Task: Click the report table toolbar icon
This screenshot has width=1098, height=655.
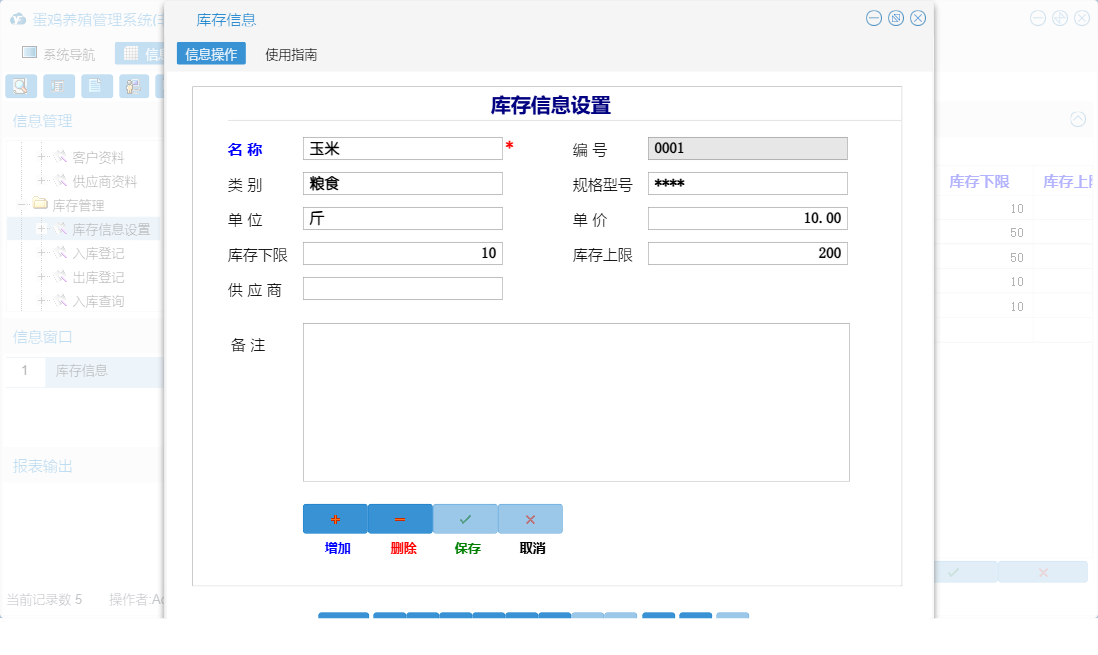Action: (x=59, y=86)
